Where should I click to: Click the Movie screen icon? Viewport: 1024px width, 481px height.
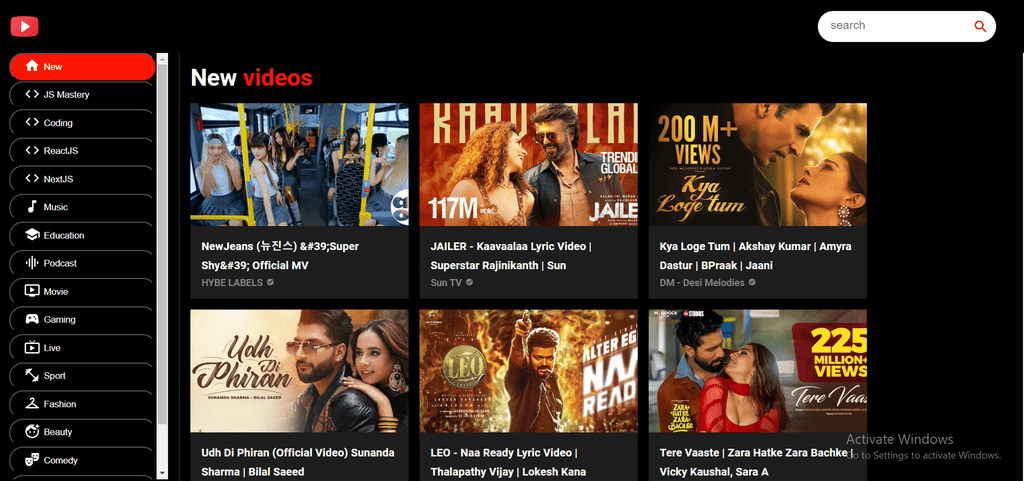31,291
